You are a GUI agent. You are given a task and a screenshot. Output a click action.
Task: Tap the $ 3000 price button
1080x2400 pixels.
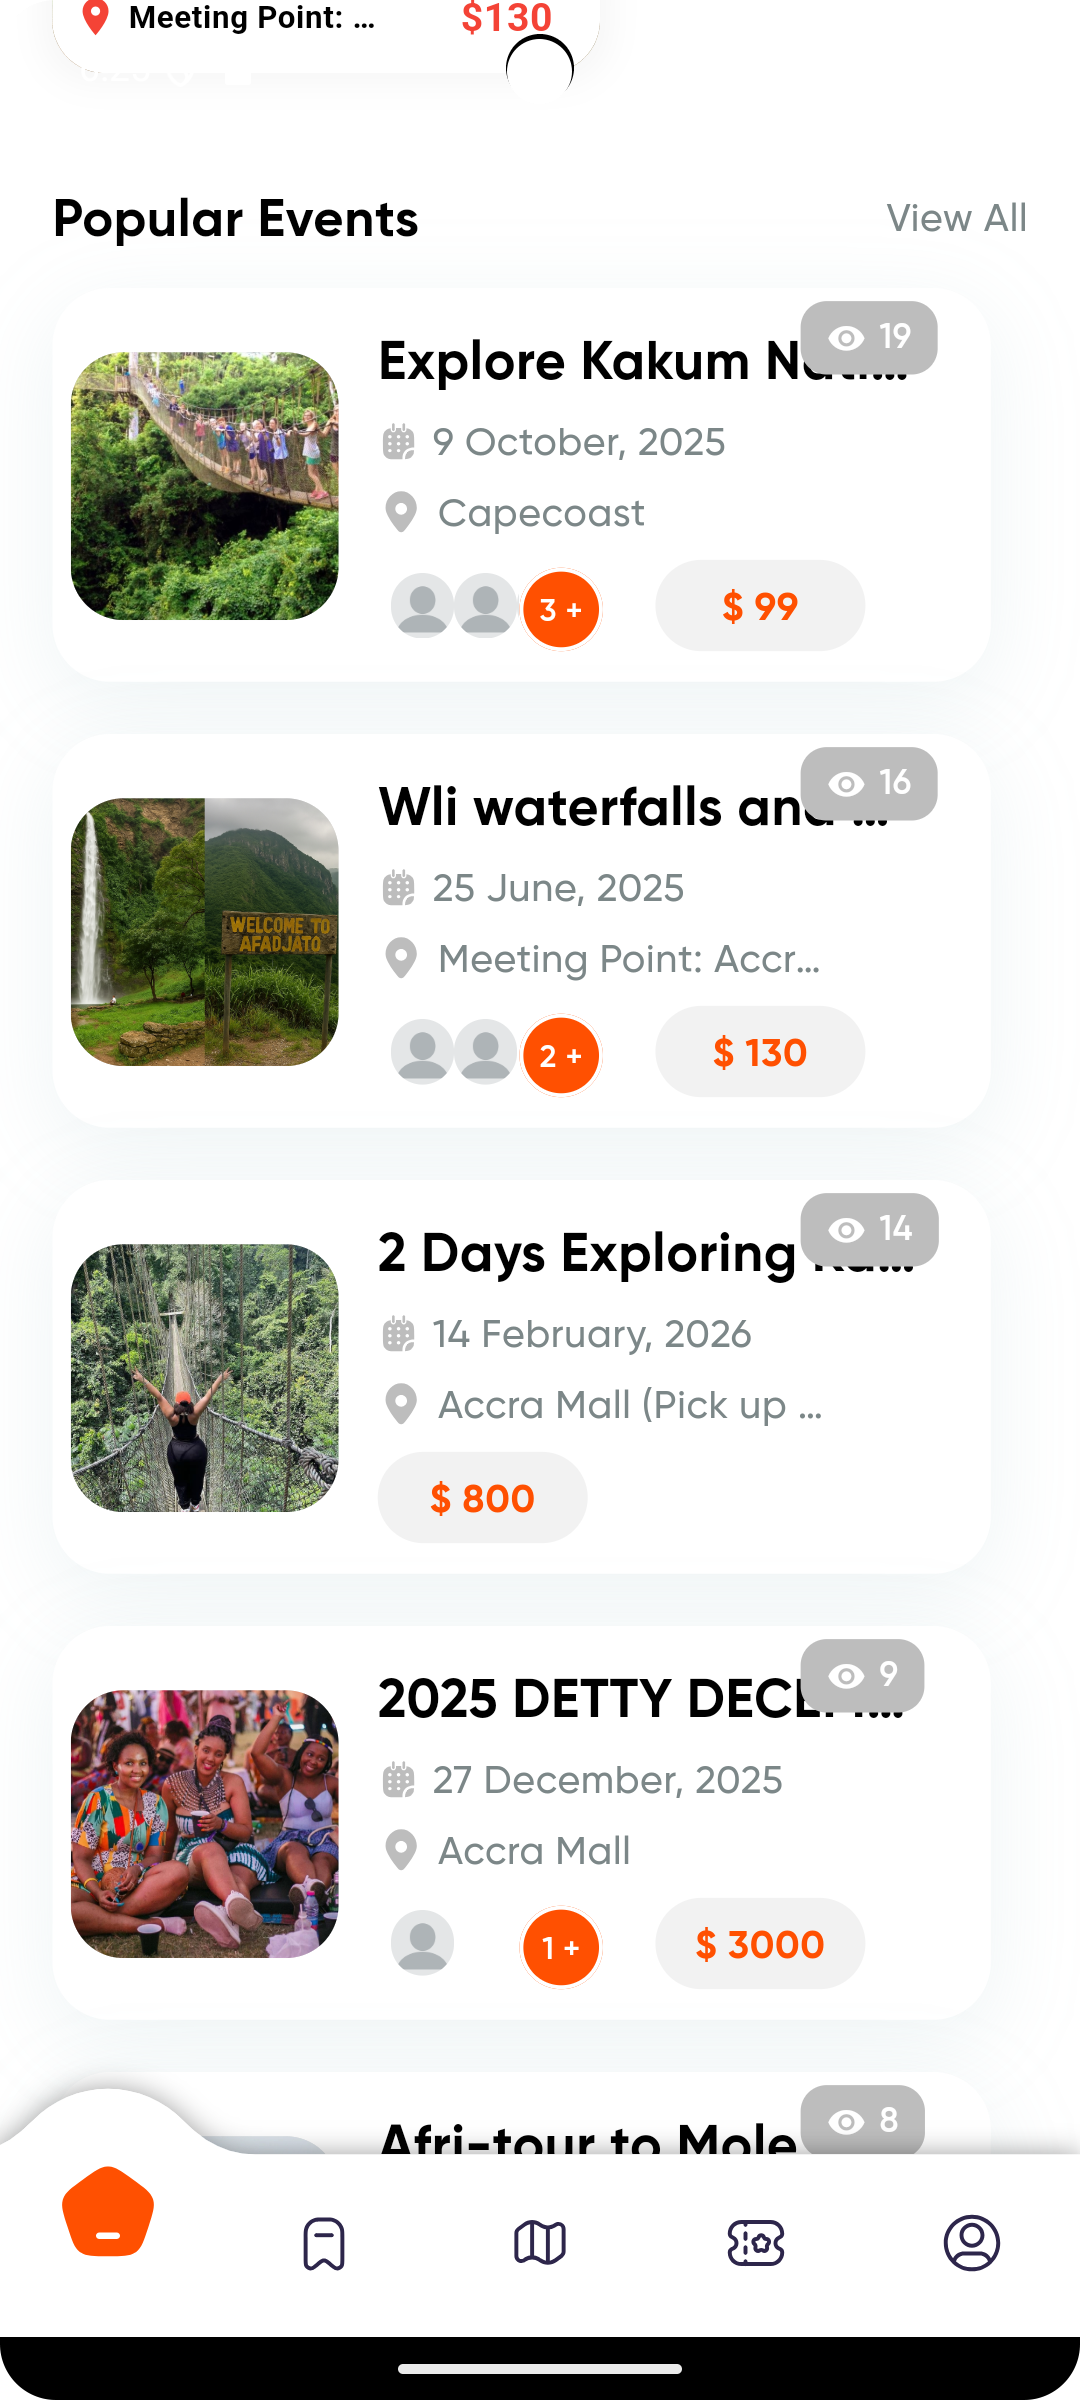coord(760,1944)
